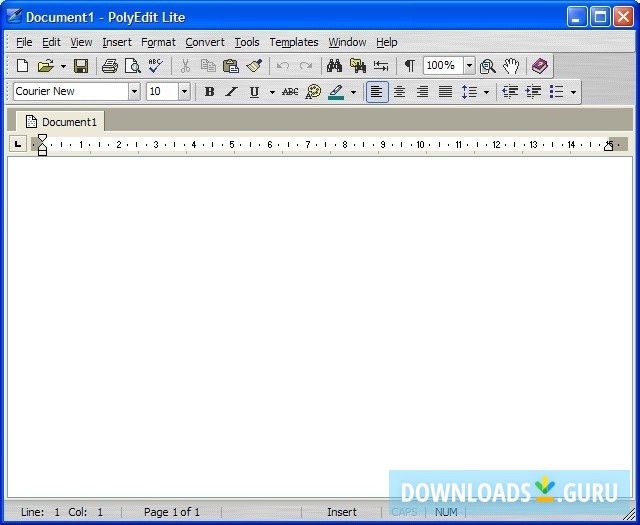
Task: Open the Templates menu
Action: pos(294,42)
